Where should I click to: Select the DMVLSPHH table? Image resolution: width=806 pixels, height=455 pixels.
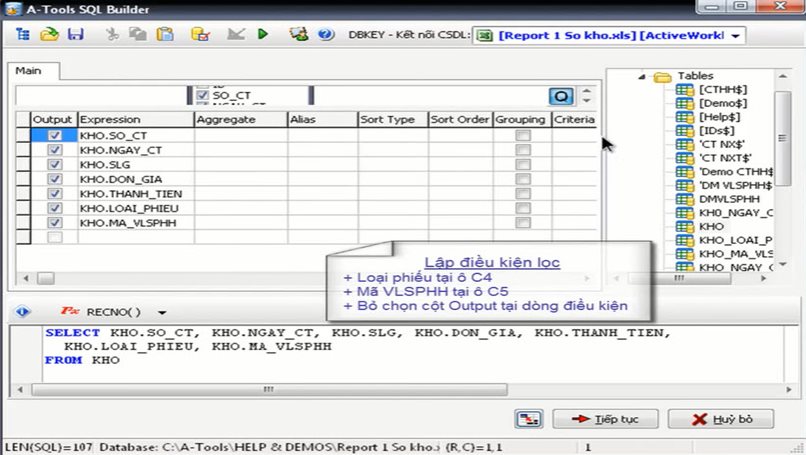(729, 199)
